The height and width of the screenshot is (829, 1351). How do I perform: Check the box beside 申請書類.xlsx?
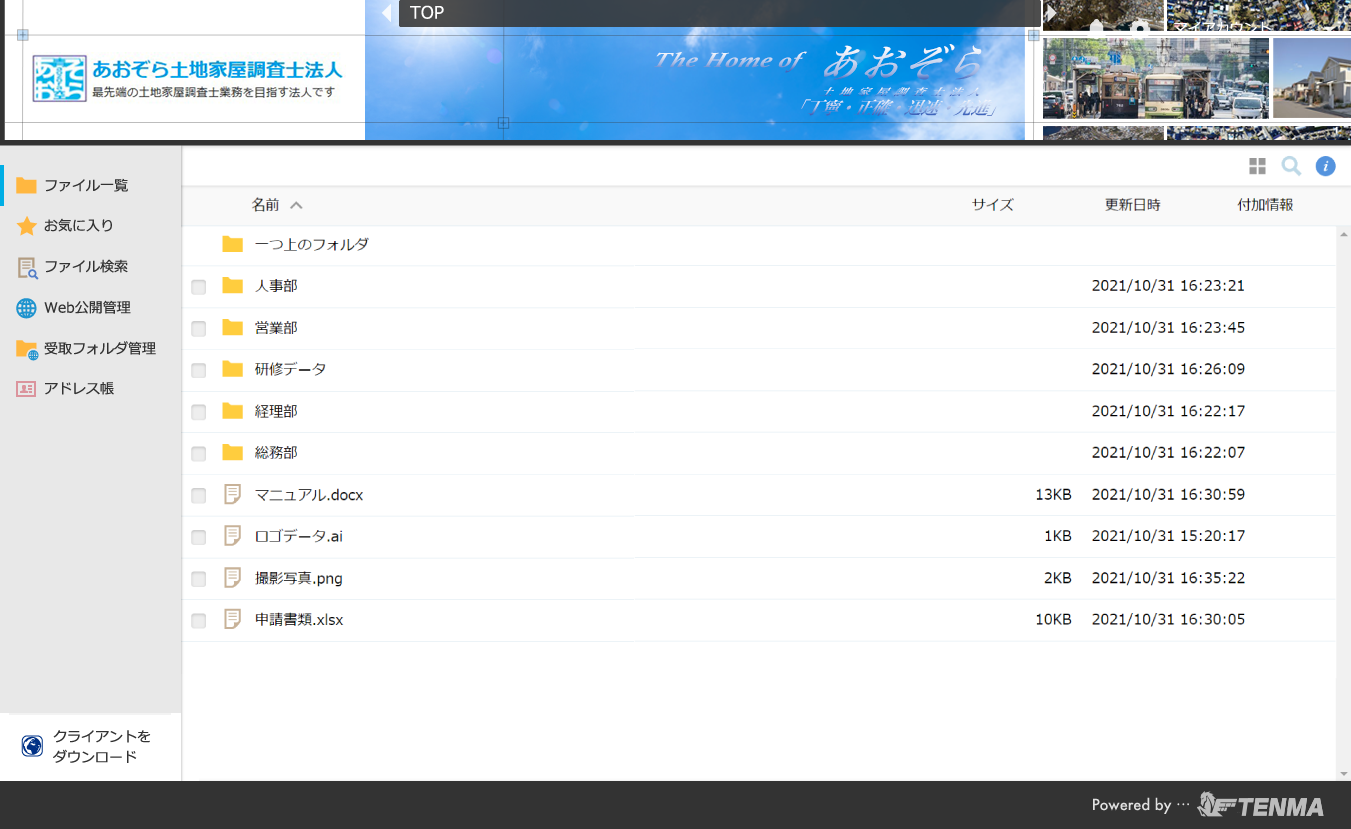point(199,621)
